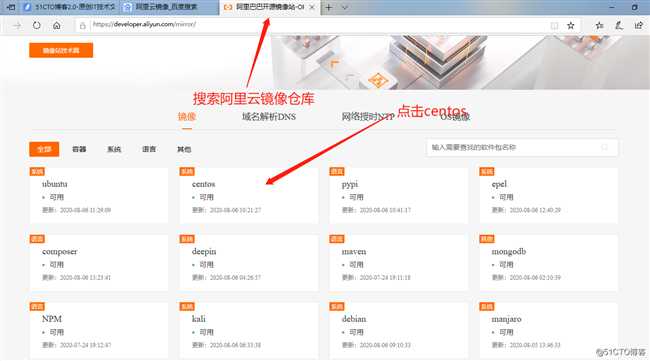Open reading view icon in address bar
650x361 pixels.
pos(554,25)
